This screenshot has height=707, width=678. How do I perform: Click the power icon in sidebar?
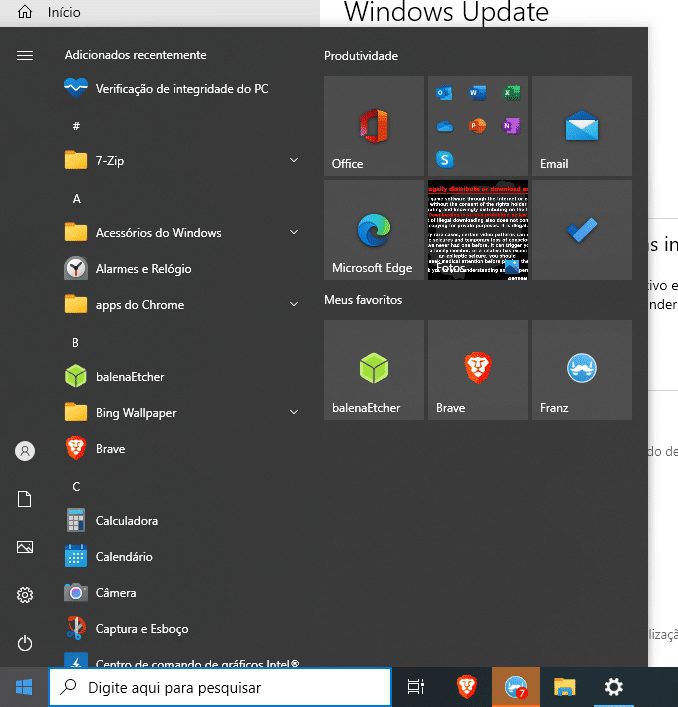tap(25, 643)
